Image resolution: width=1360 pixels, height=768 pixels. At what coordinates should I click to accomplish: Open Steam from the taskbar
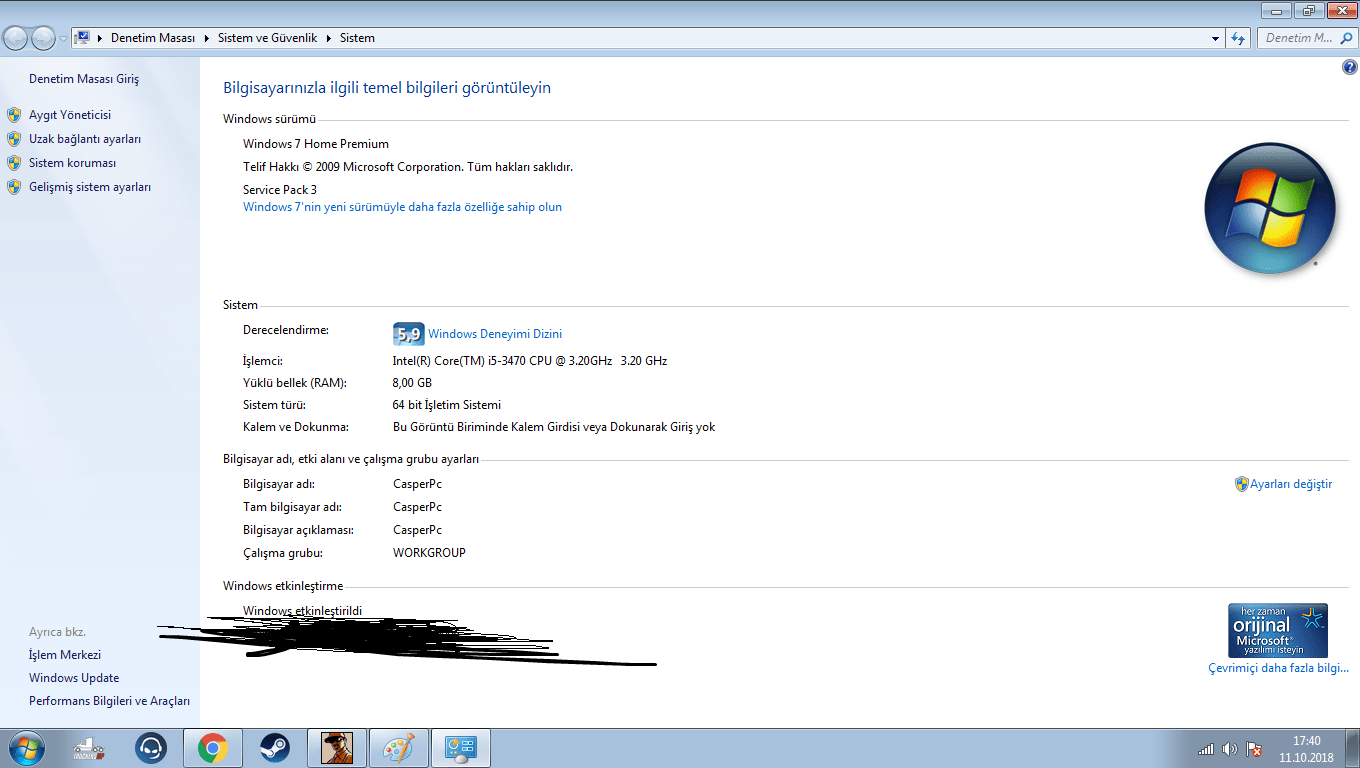pyautogui.click(x=274, y=748)
